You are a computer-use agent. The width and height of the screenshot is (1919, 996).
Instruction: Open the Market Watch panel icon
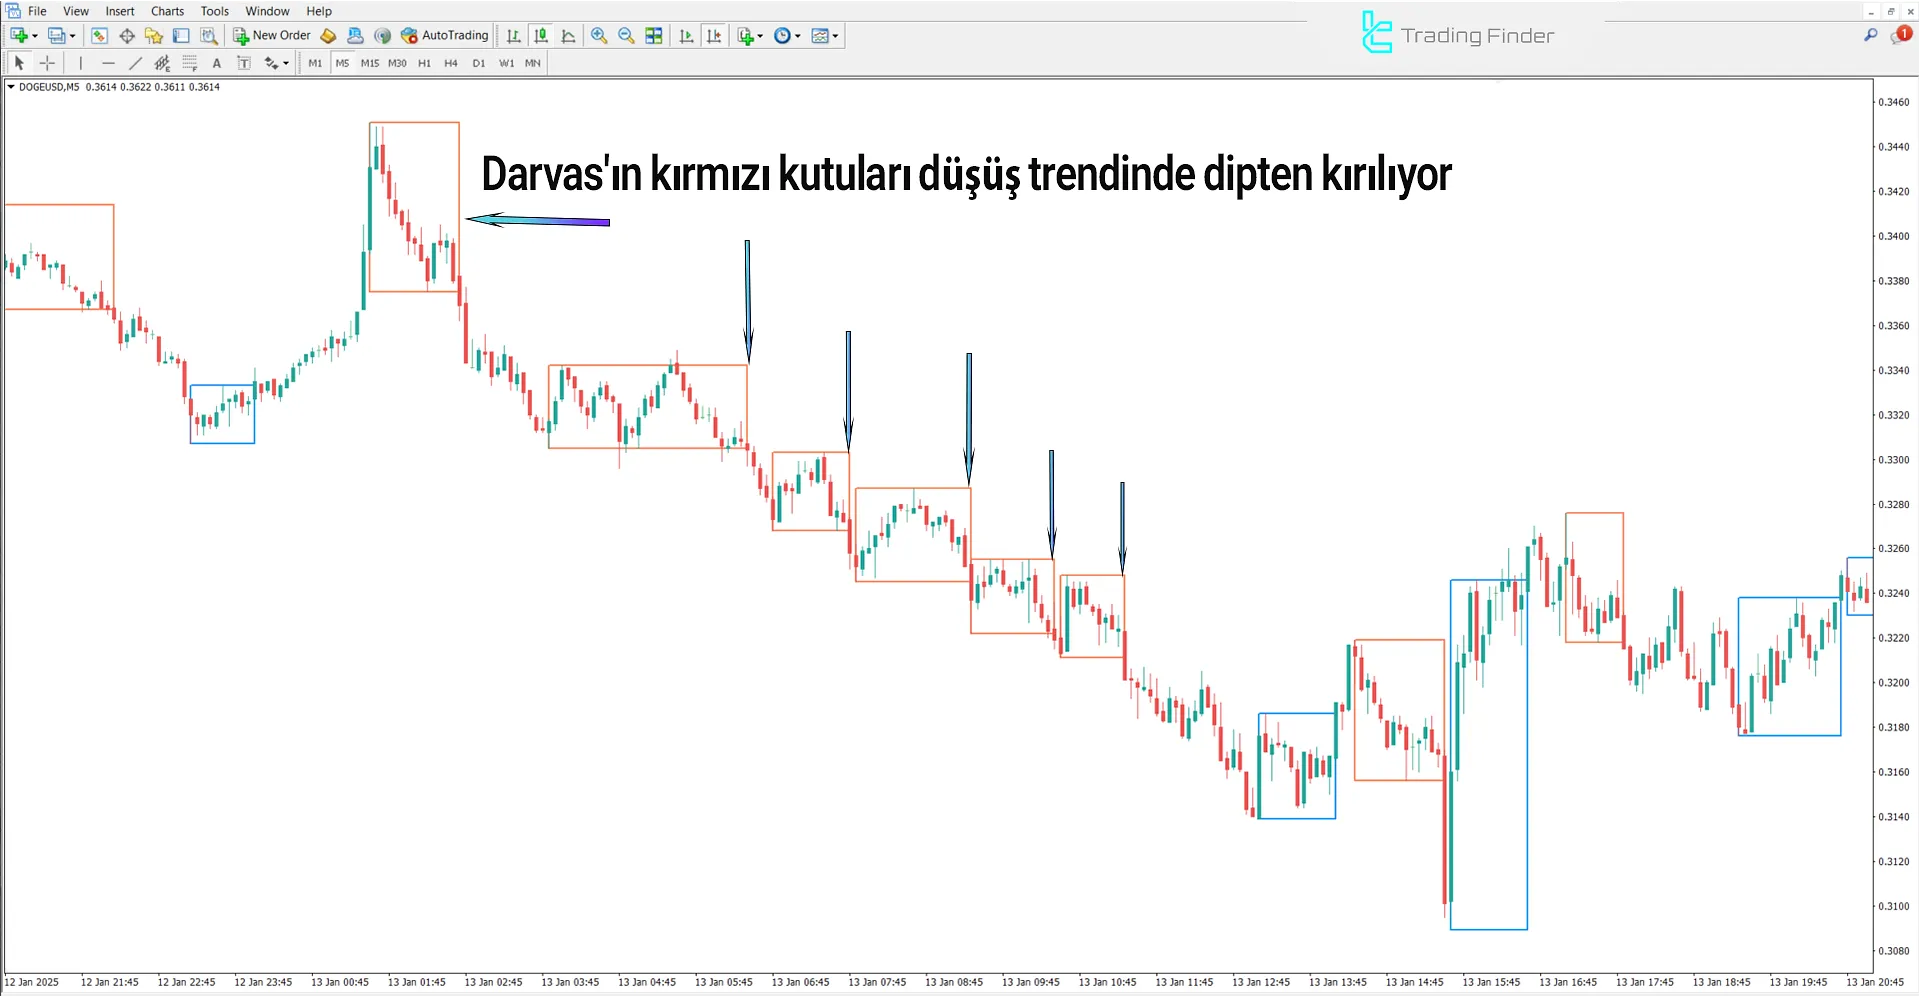99,36
